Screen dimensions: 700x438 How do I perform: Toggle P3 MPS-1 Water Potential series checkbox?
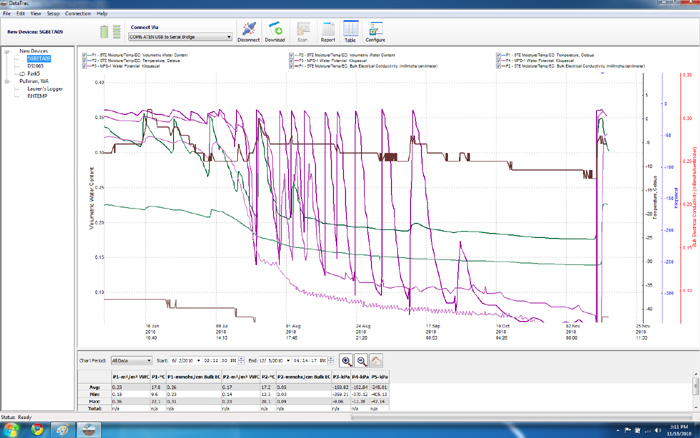[292, 61]
